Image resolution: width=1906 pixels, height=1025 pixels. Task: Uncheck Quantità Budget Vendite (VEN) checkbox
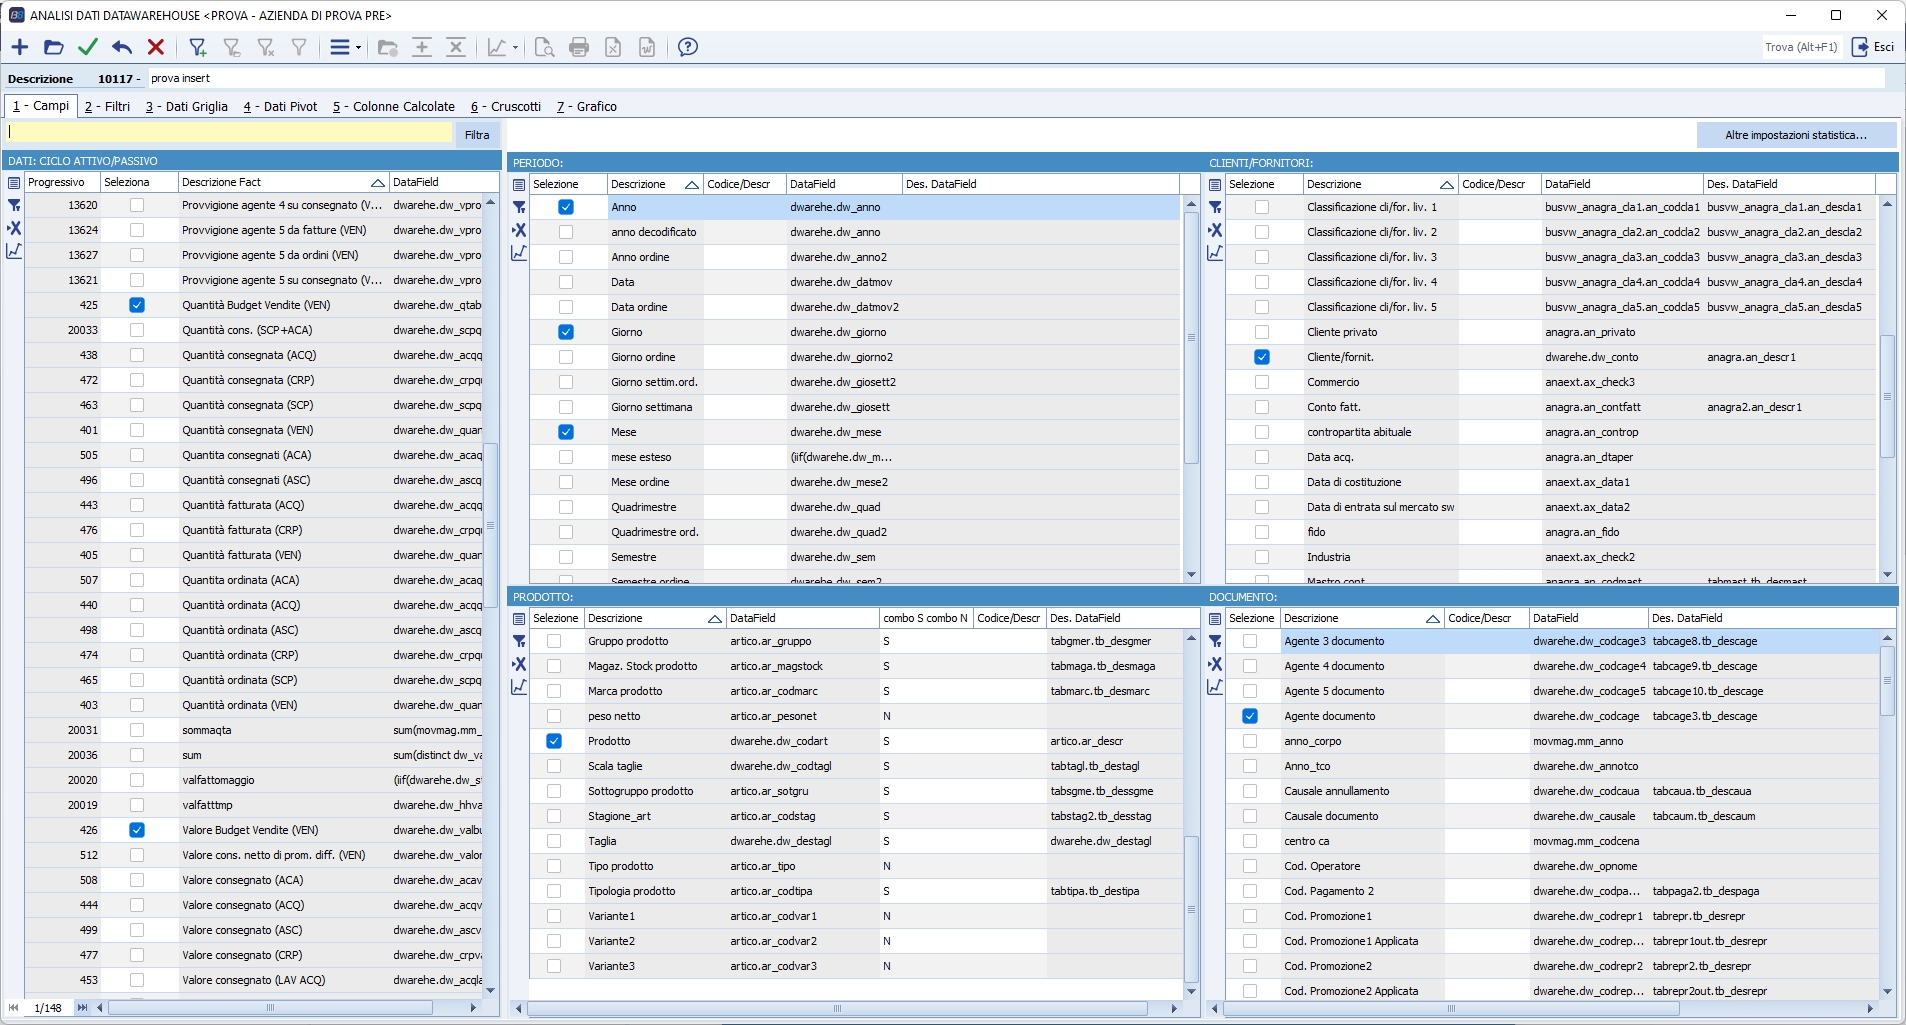[137, 305]
